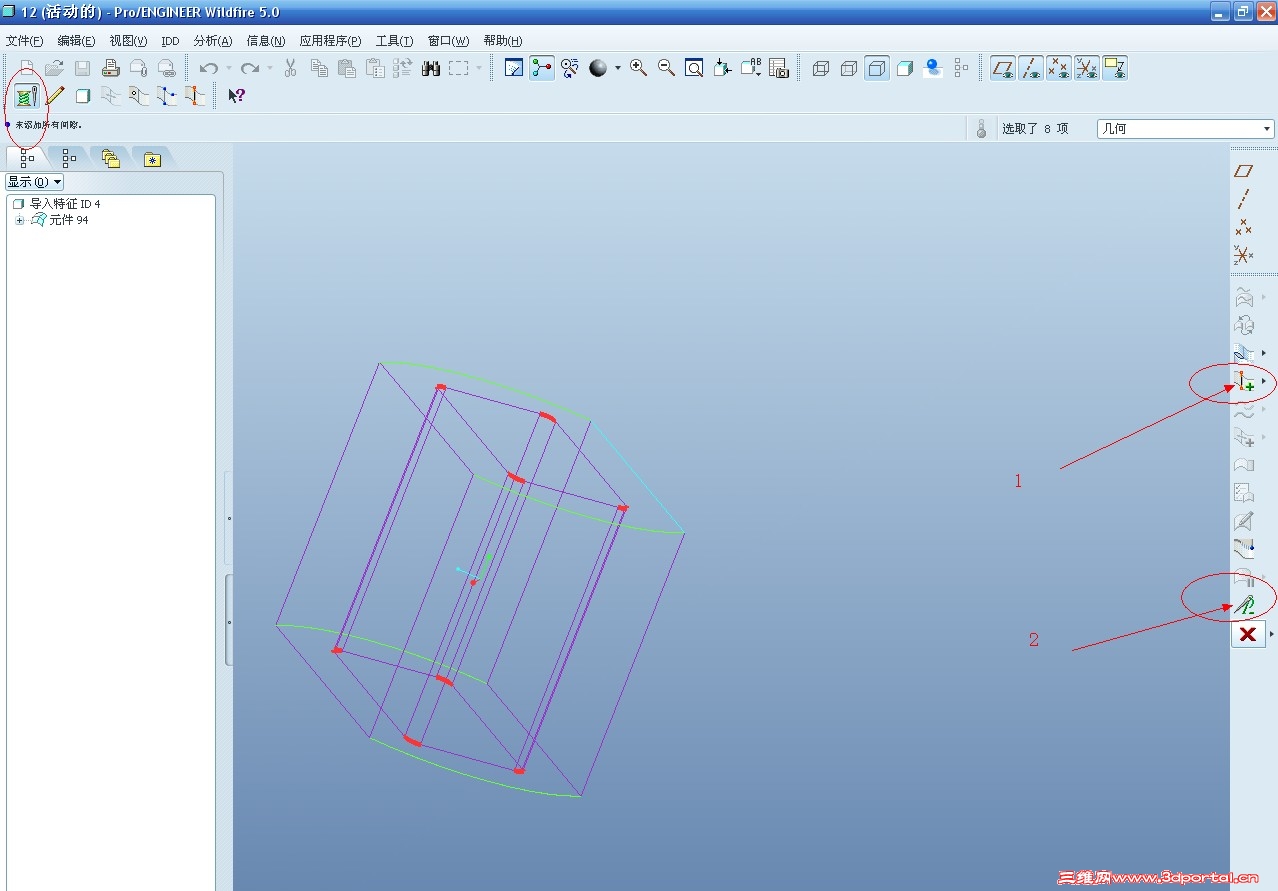Open the 几何 selection filter dropdown

coord(1185,128)
